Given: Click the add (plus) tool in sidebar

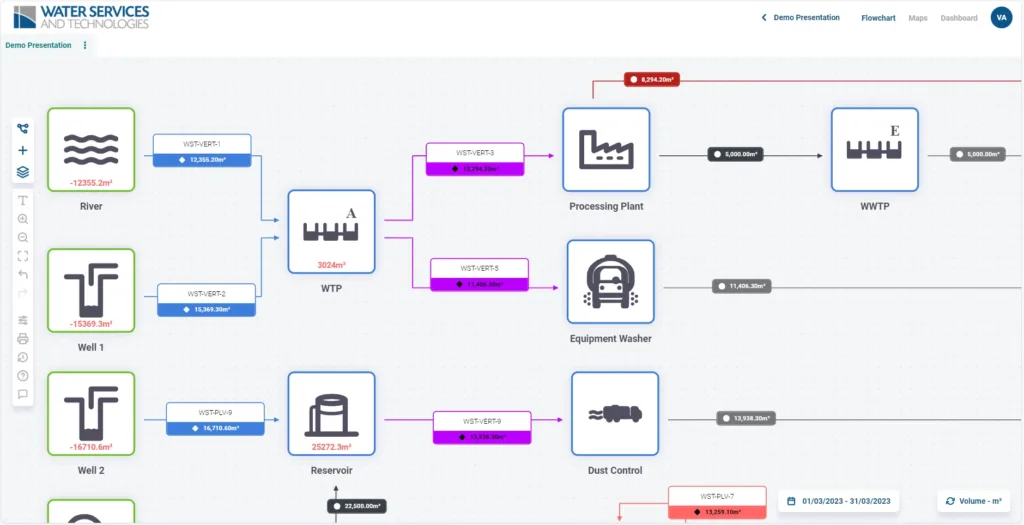Looking at the screenshot, I should [x=23, y=150].
